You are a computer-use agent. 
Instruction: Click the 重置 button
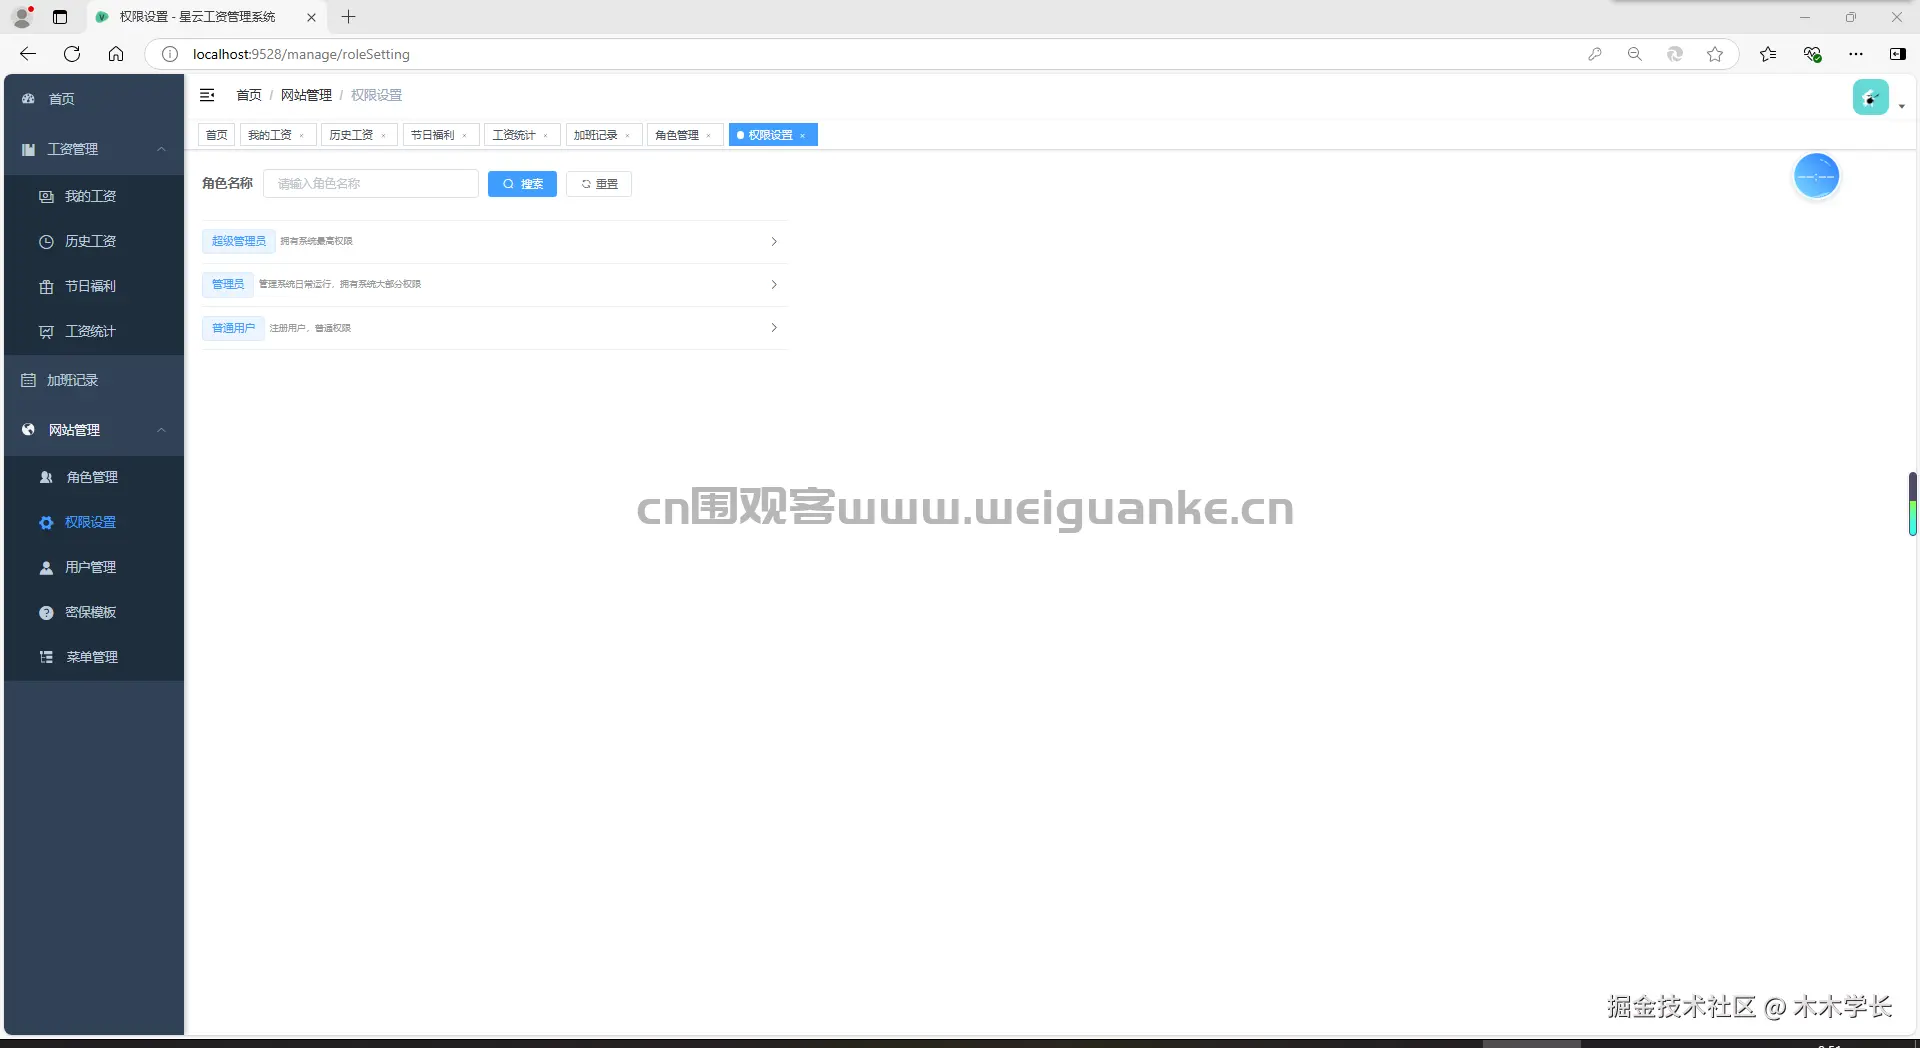[599, 184]
